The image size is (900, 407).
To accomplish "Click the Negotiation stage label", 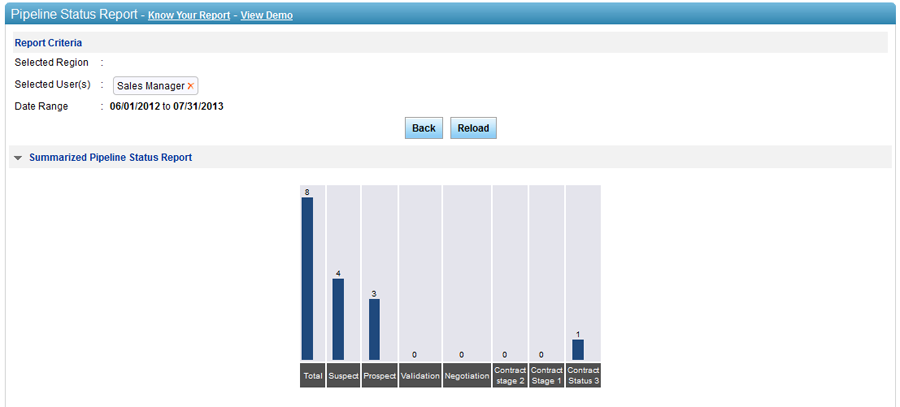I will click(x=466, y=376).
